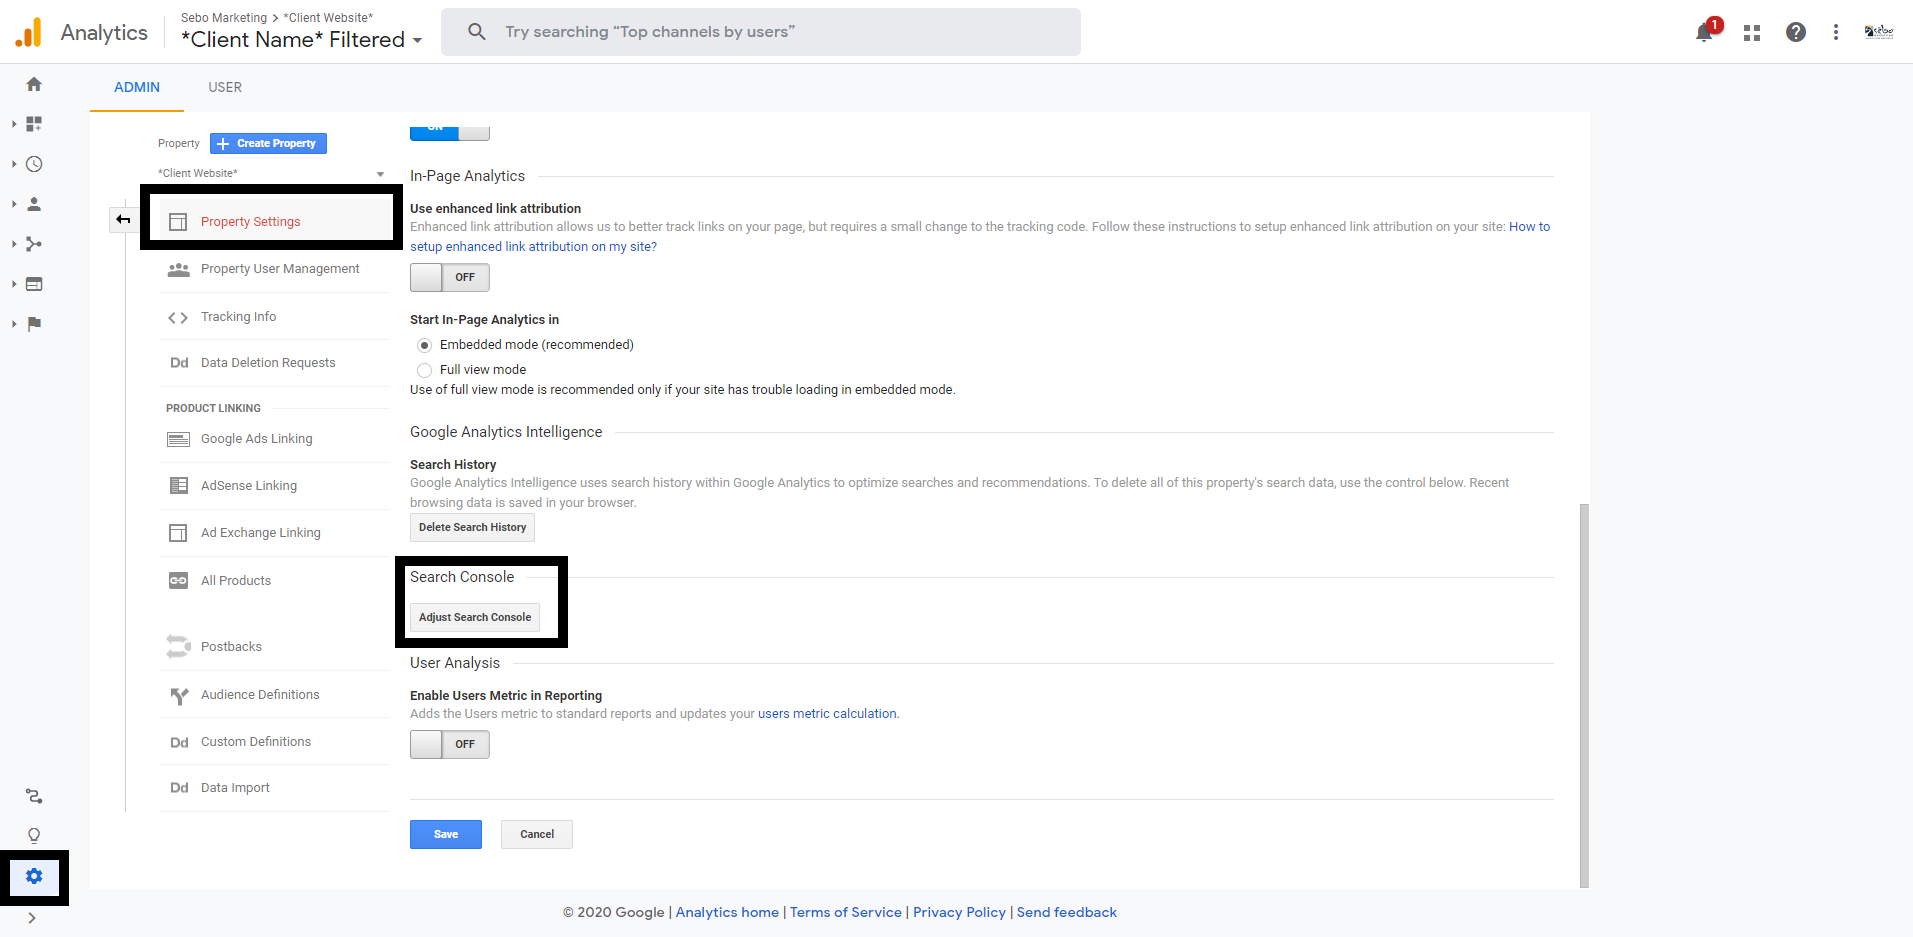Viewport: 1913px width, 937px height.
Task: Open Customization dashboards icon in sidebar
Action: 34,124
